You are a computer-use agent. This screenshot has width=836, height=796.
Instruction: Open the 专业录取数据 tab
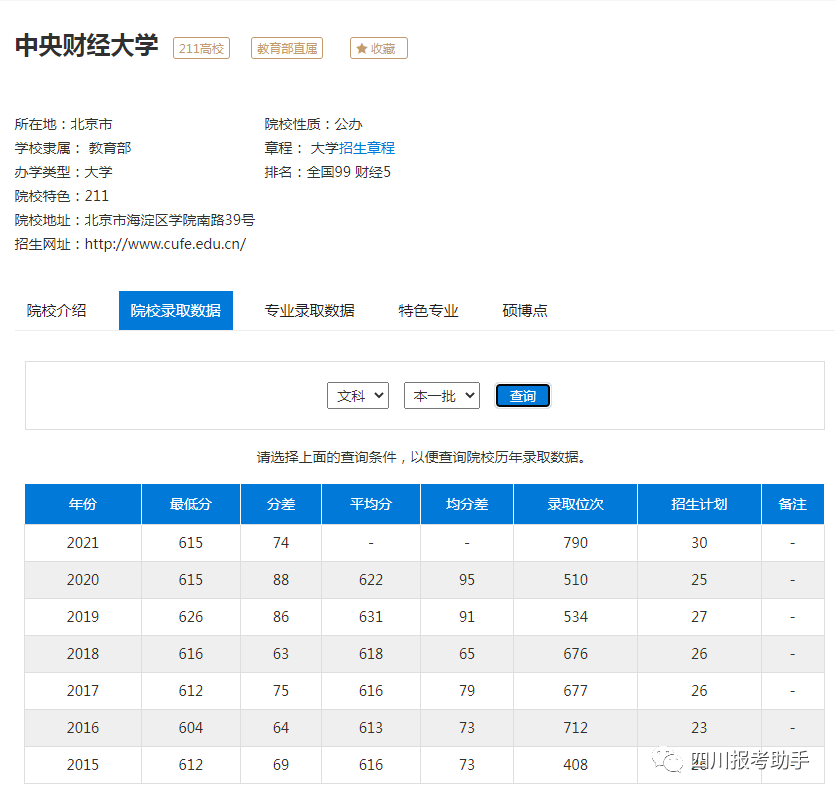tap(310, 310)
